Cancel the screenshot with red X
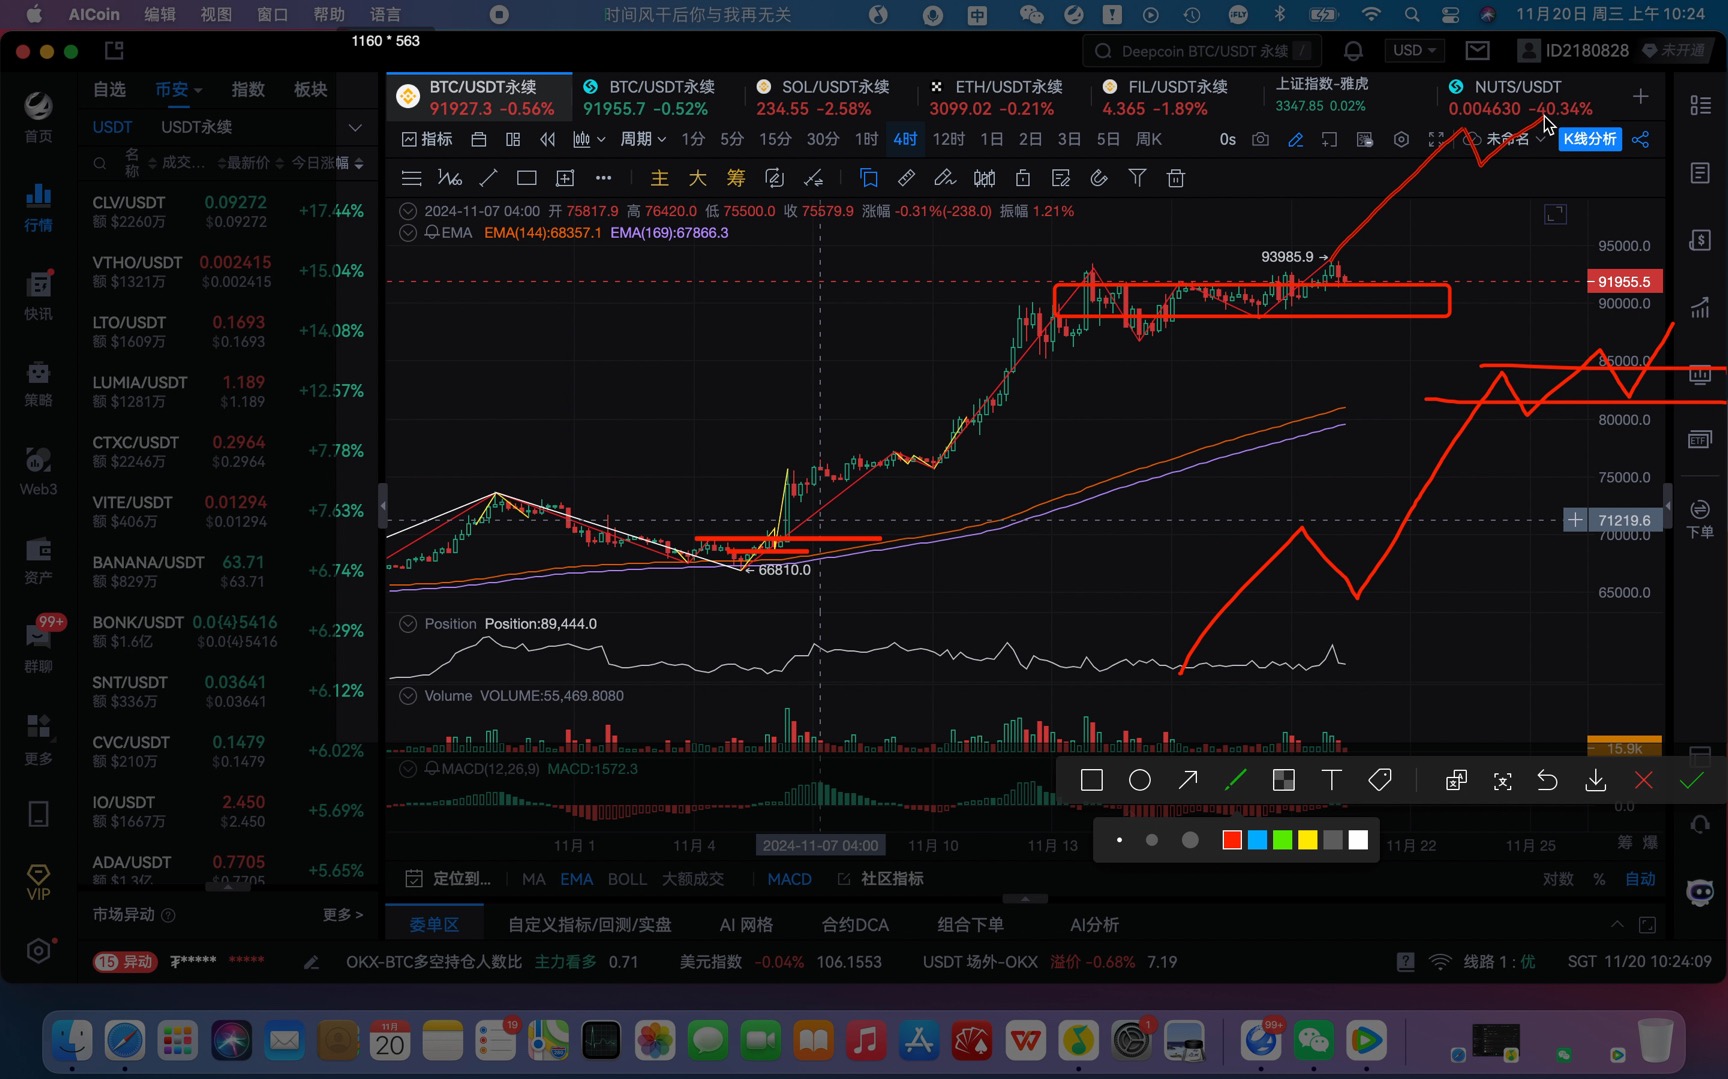 [1643, 780]
